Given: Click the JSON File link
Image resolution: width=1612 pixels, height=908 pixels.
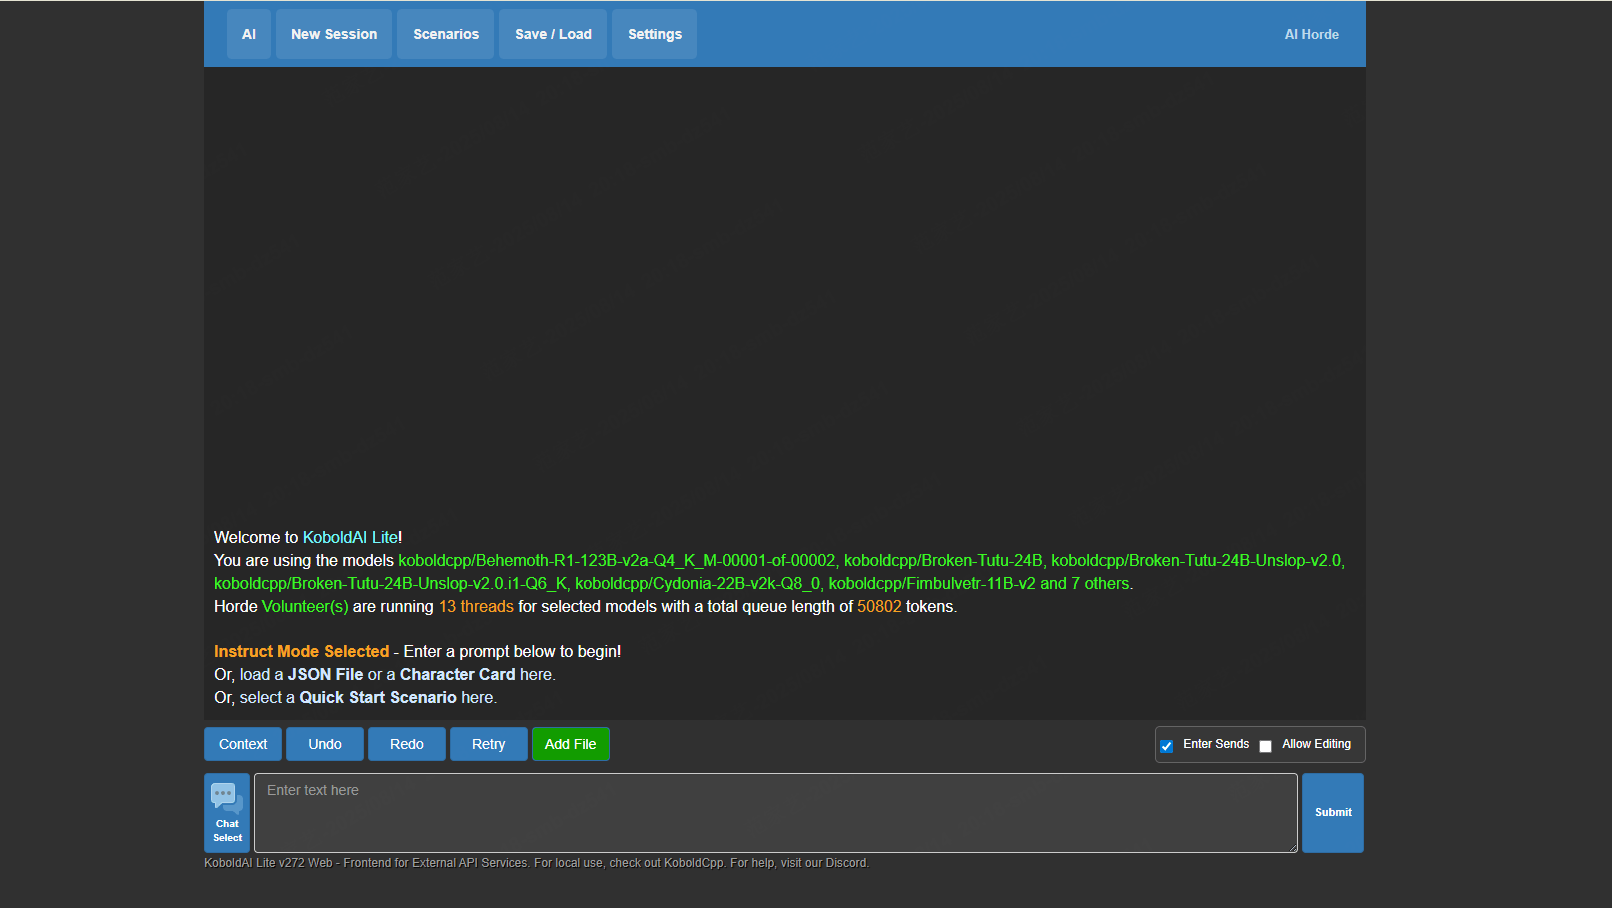Looking at the screenshot, I should 326,674.
